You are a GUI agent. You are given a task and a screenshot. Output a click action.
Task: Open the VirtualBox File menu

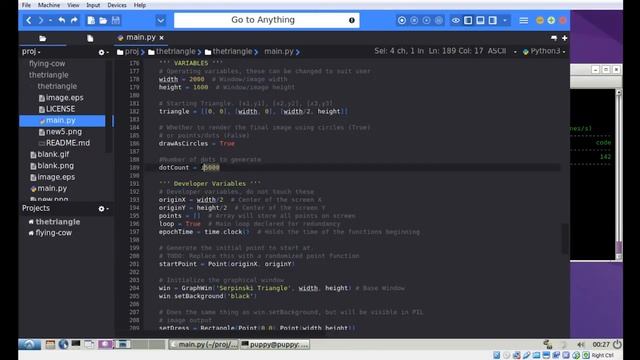(x=26, y=5)
